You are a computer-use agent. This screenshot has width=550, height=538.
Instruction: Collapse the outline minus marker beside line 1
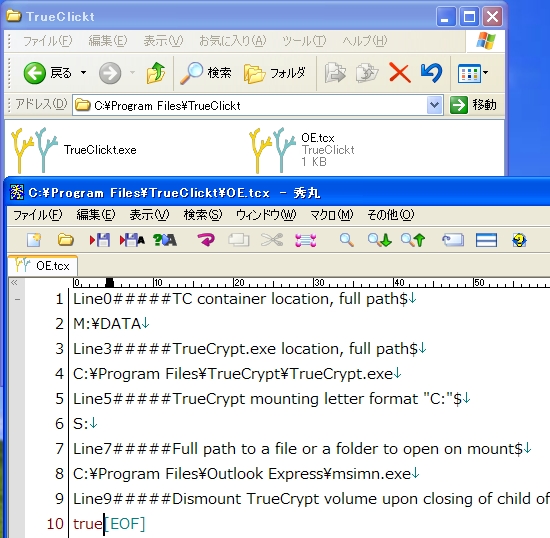(x=17, y=300)
